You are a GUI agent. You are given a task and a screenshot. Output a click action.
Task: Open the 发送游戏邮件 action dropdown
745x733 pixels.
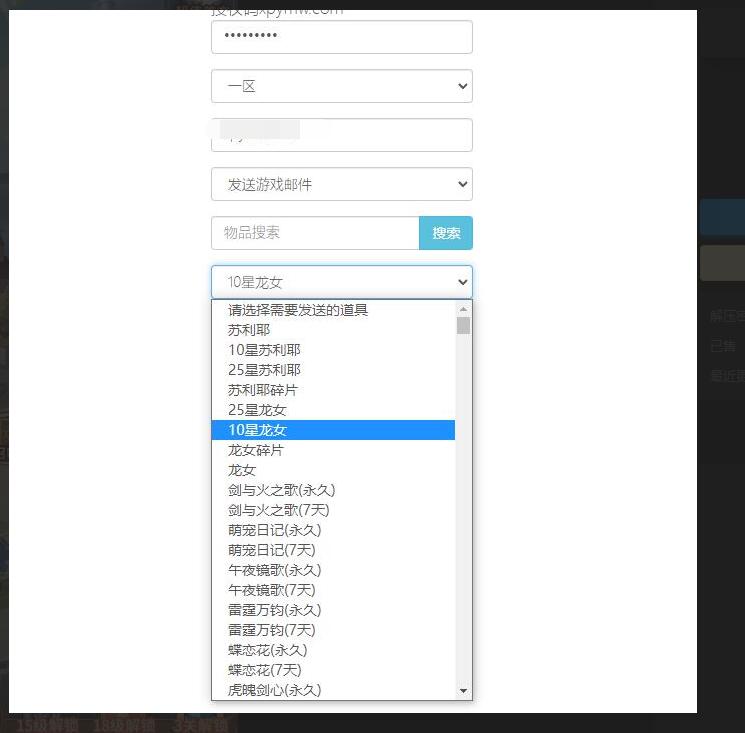(x=341, y=184)
